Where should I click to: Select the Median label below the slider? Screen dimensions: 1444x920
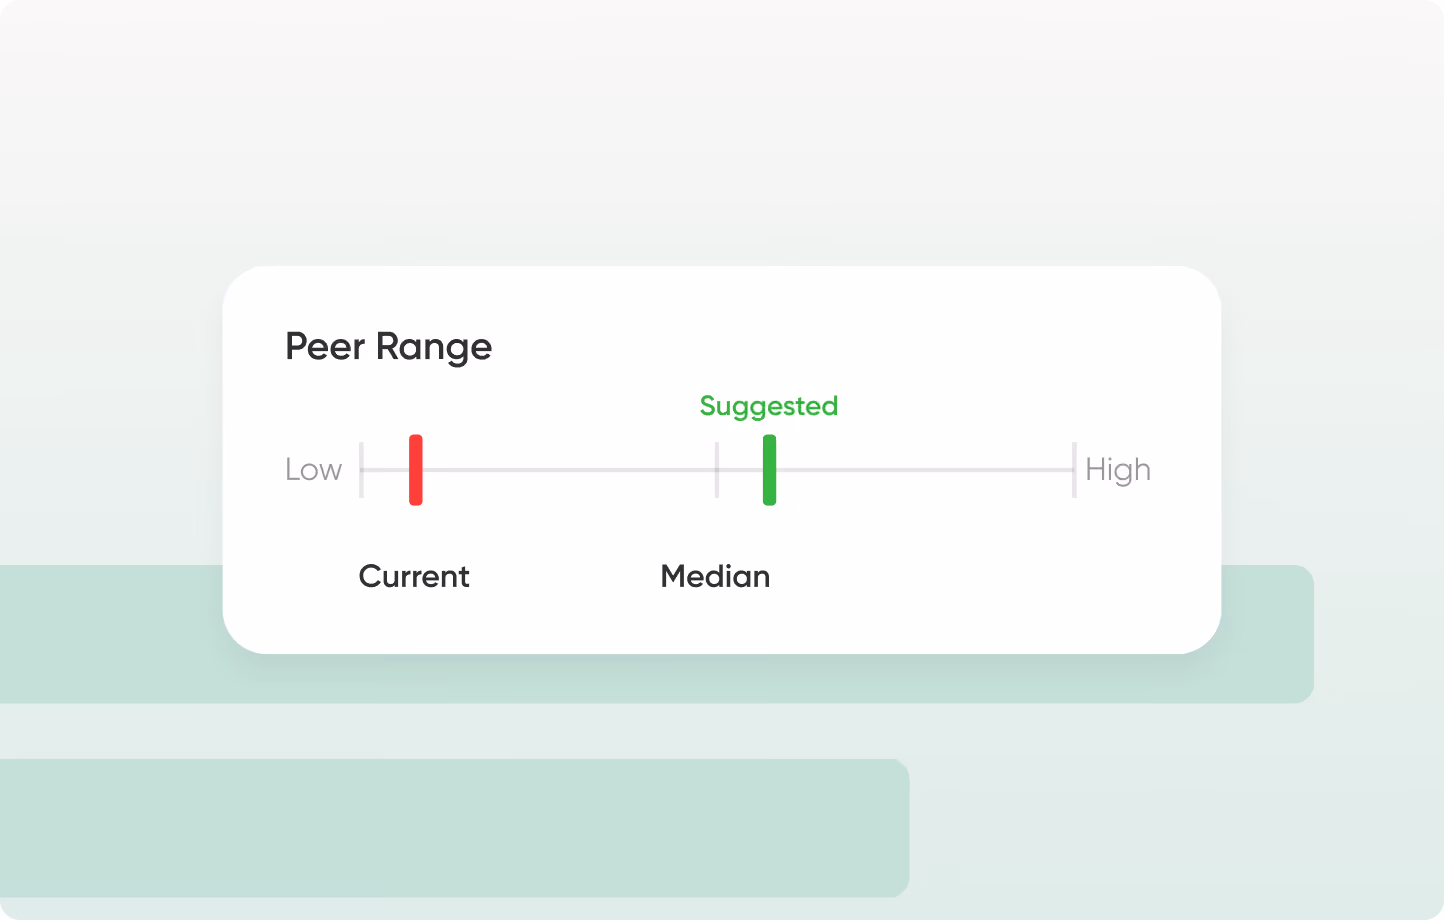(x=715, y=576)
